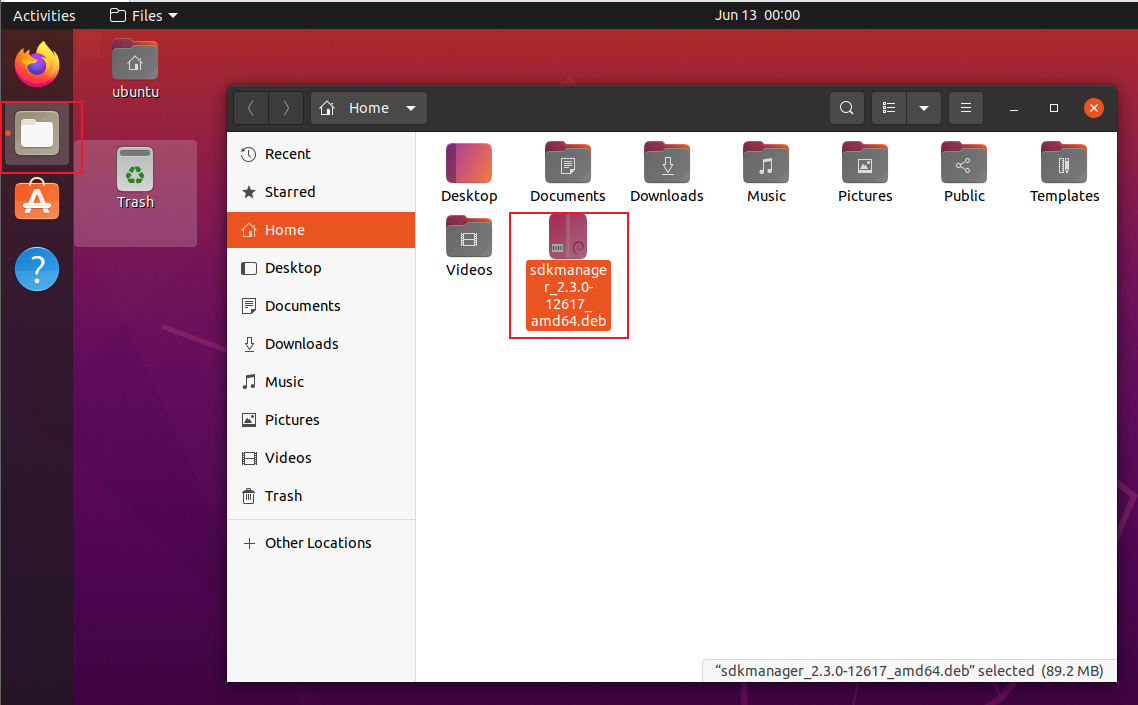Go back with the left arrow button
This screenshot has width=1138, height=705.
251,108
